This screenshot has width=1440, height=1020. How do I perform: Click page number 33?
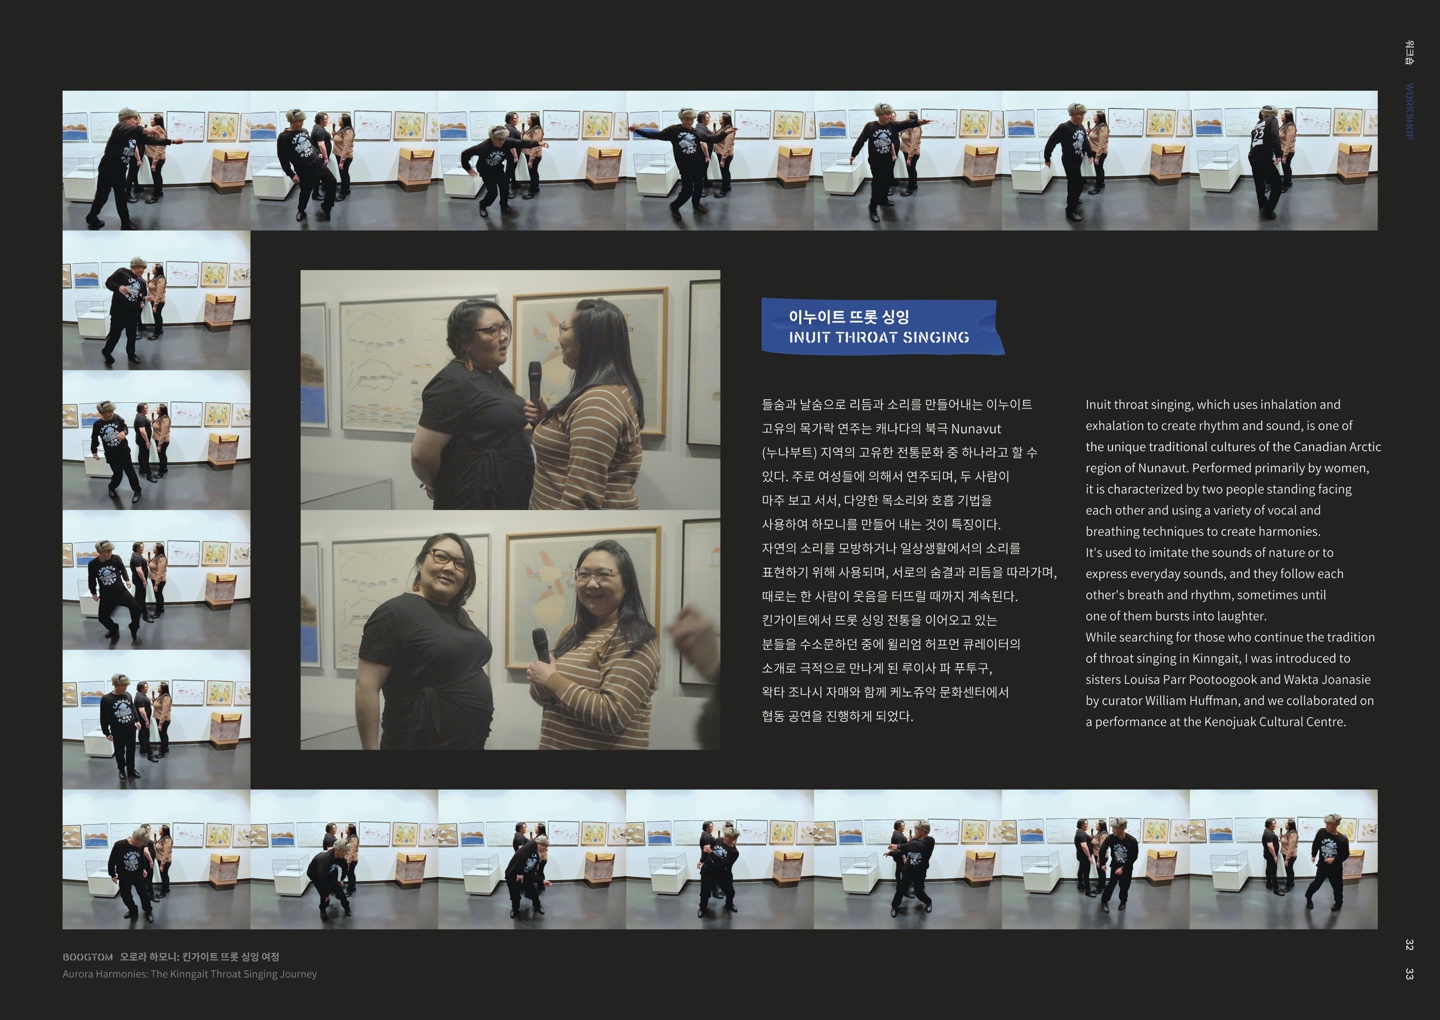[x=1409, y=973]
